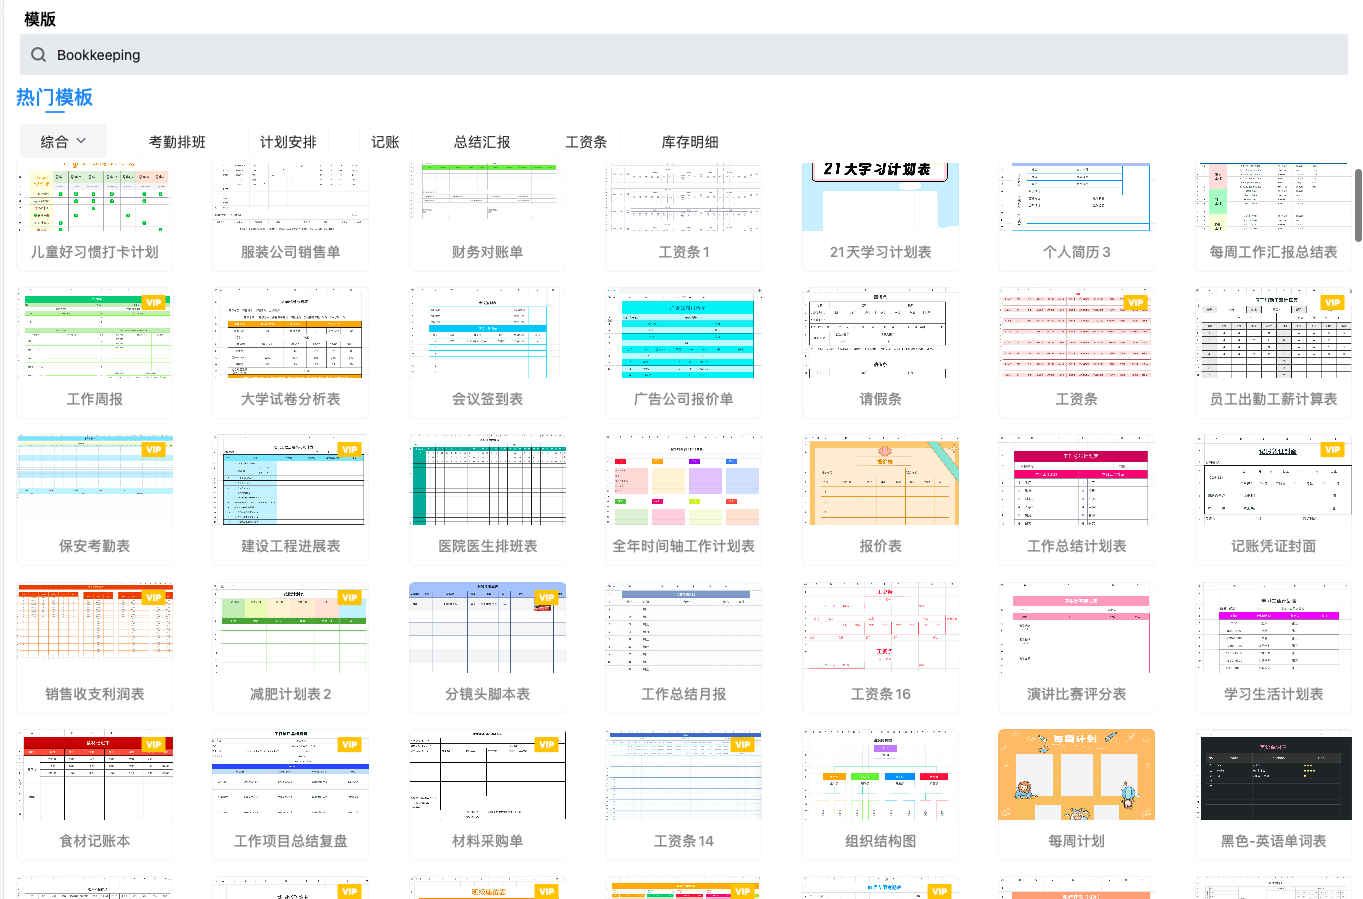The height and width of the screenshot is (899, 1363).
Task: Open the 财务对账单 template
Action: coord(487,216)
